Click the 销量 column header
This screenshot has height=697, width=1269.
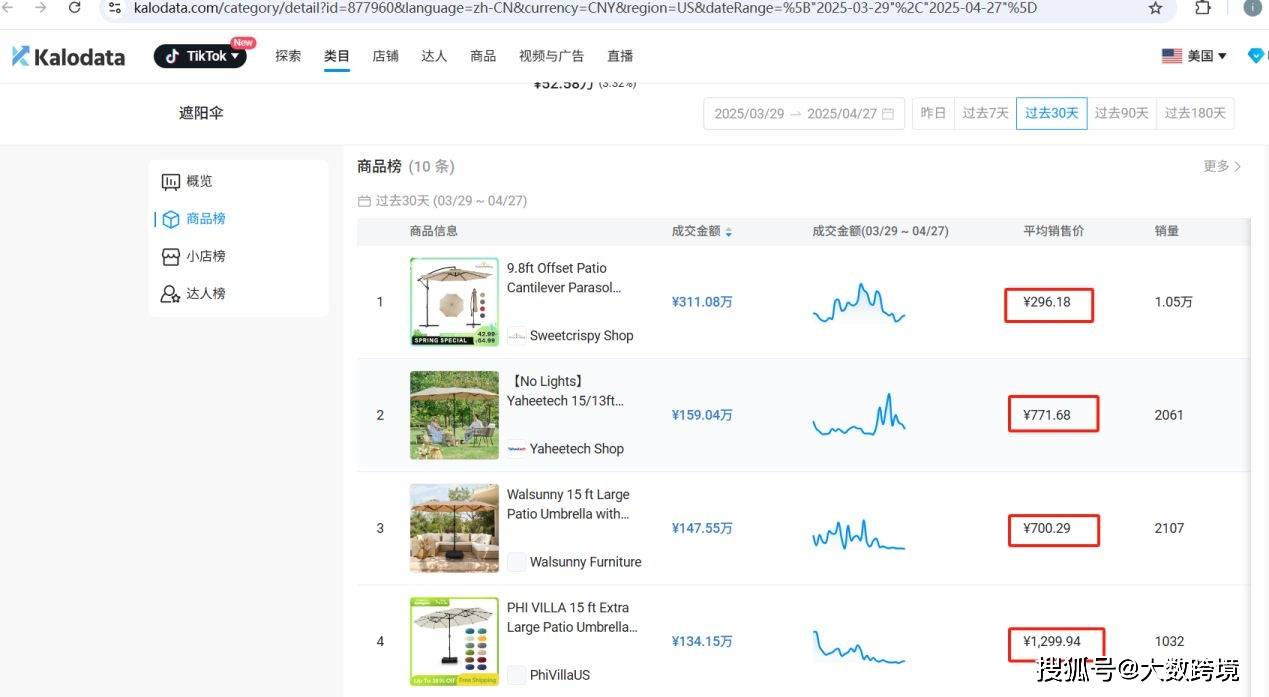pyautogui.click(x=1167, y=231)
